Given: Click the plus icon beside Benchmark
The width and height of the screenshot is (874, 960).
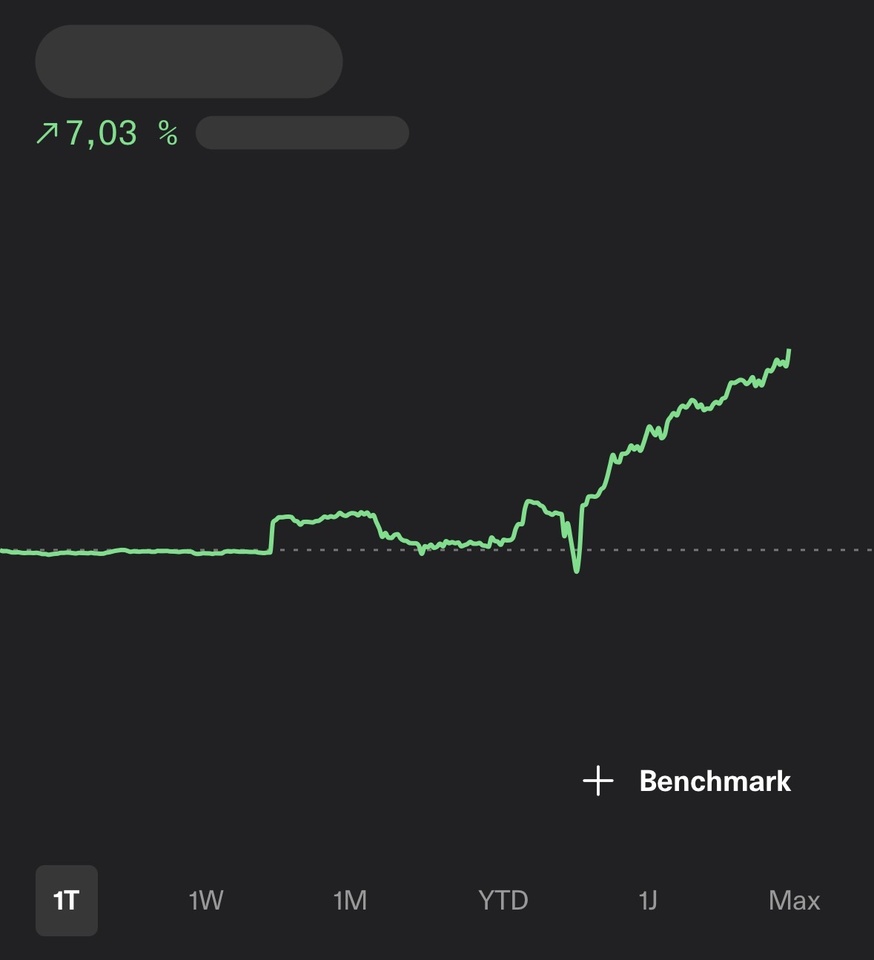Looking at the screenshot, I should (x=598, y=781).
